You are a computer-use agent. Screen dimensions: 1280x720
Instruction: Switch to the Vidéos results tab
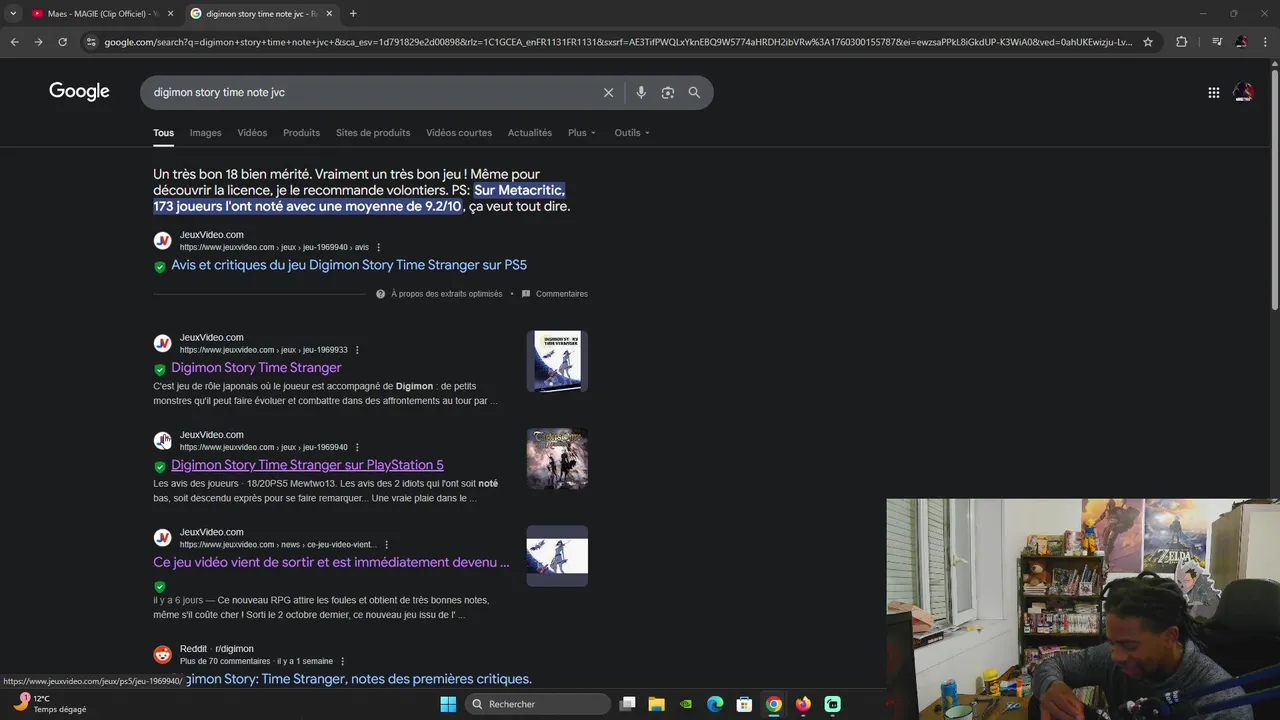tap(252, 133)
